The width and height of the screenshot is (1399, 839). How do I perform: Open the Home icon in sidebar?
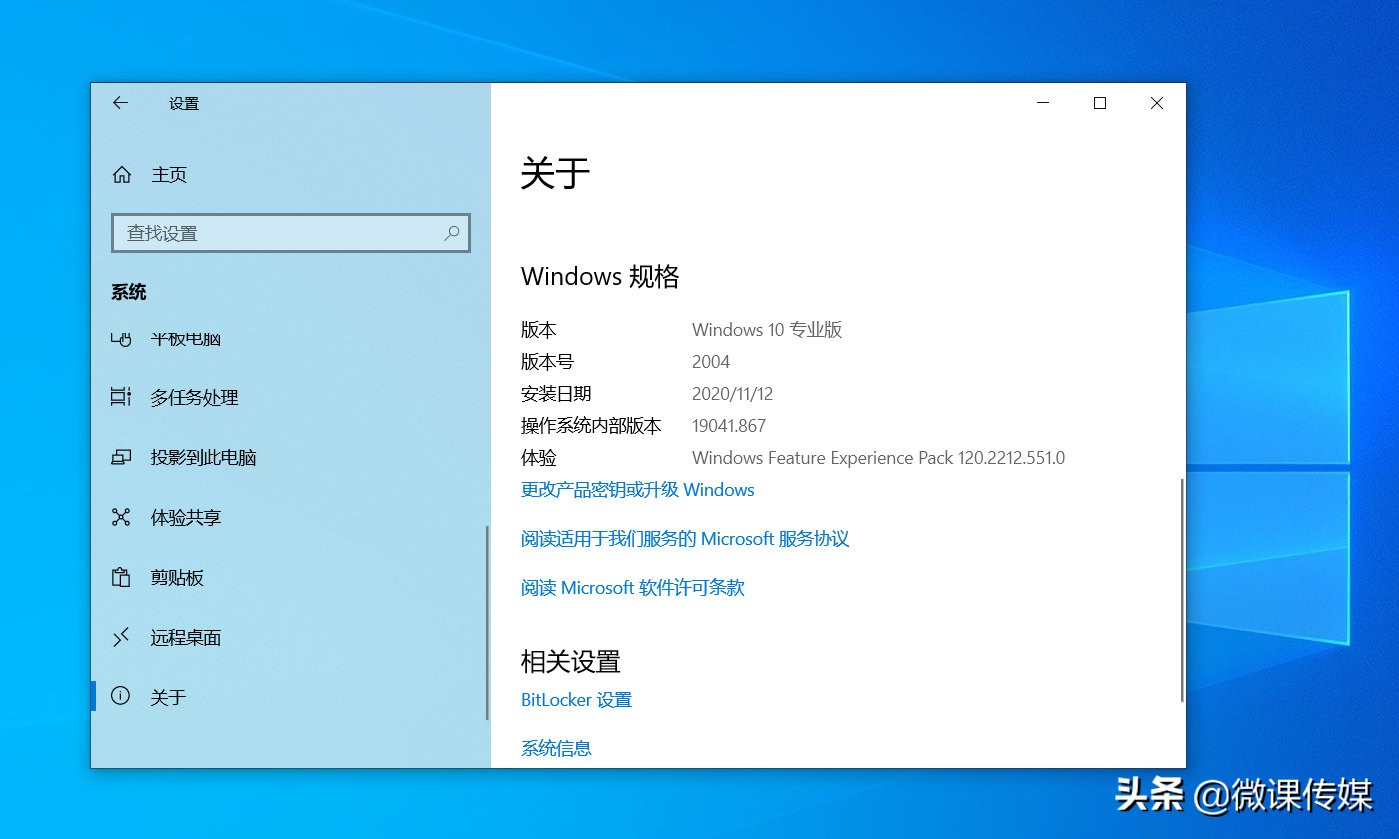(122, 175)
